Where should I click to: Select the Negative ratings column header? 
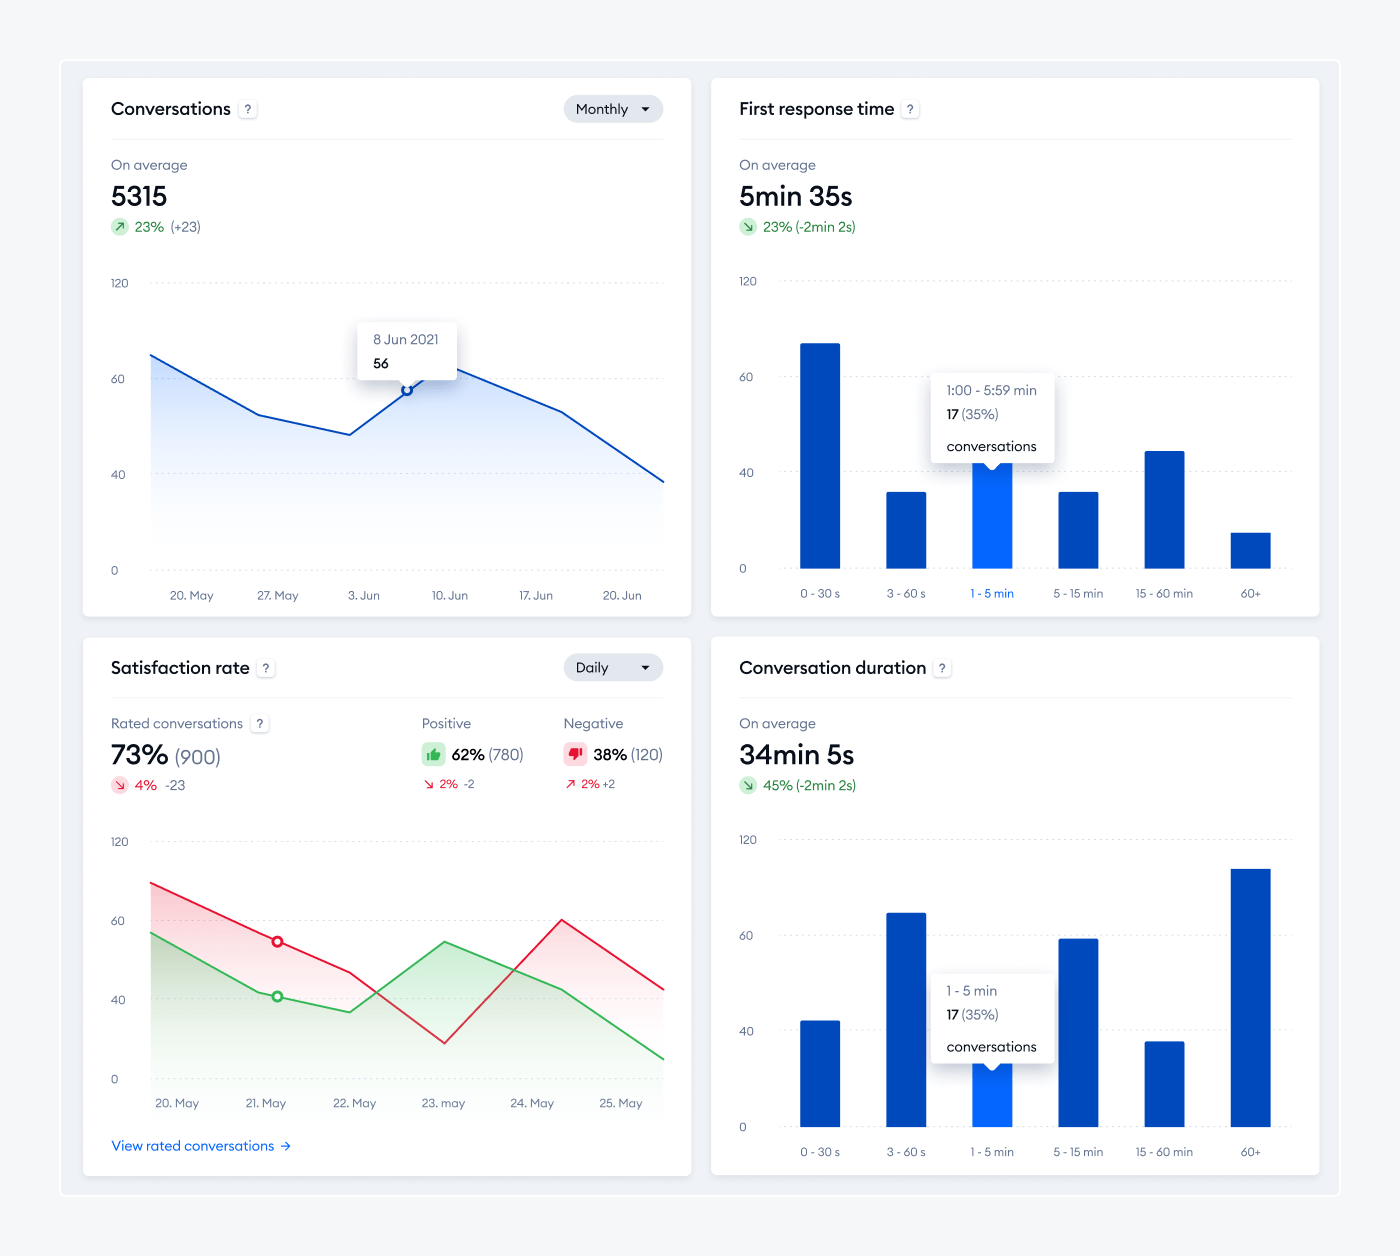tap(593, 723)
